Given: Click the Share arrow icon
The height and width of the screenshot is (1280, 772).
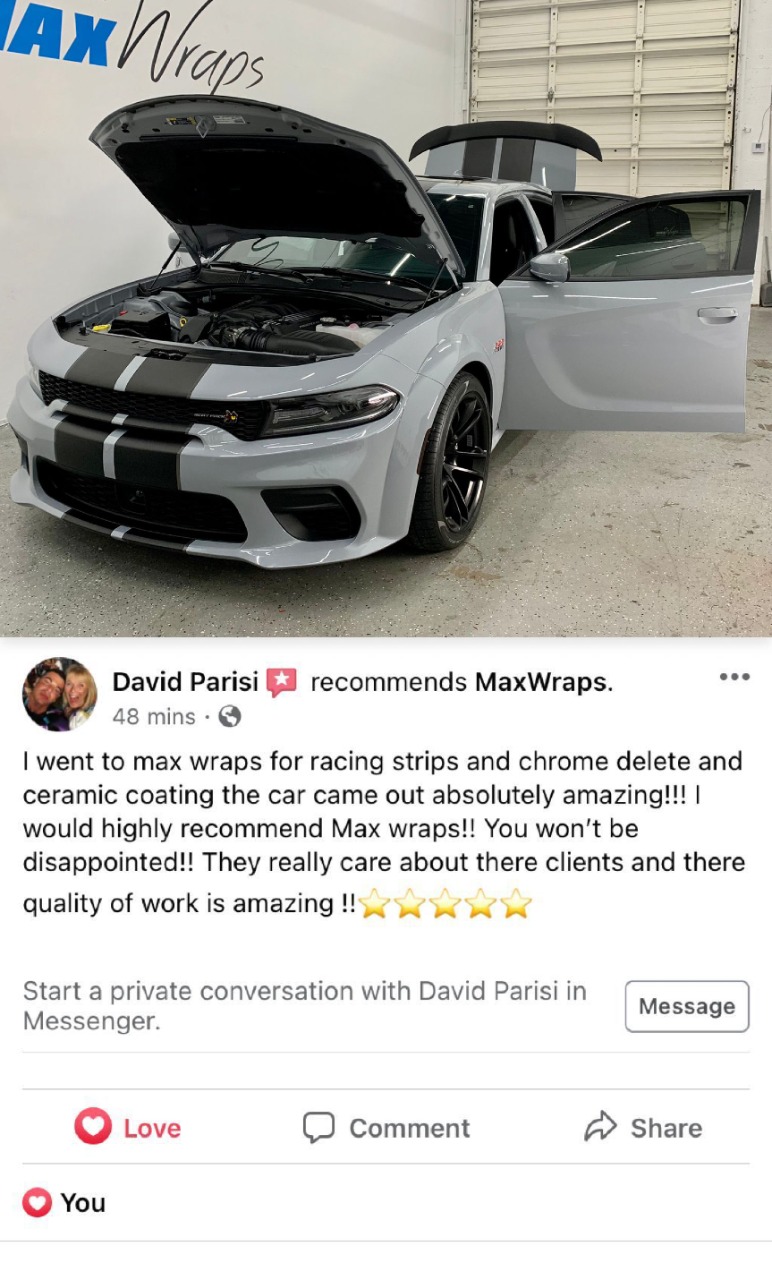Looking at the screenshot, I should [x=600, y=1127].
